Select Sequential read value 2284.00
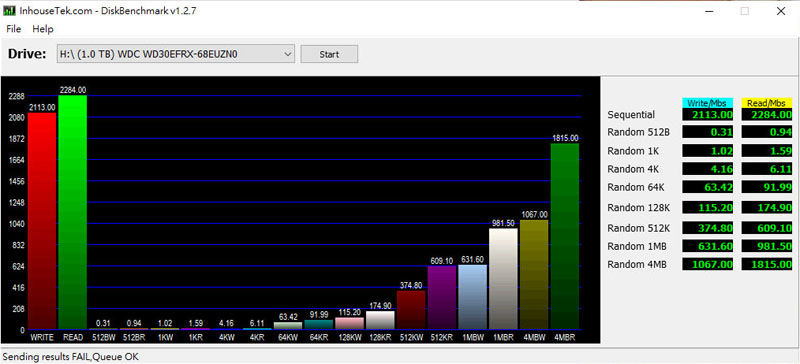 click(x=766, y=114)
